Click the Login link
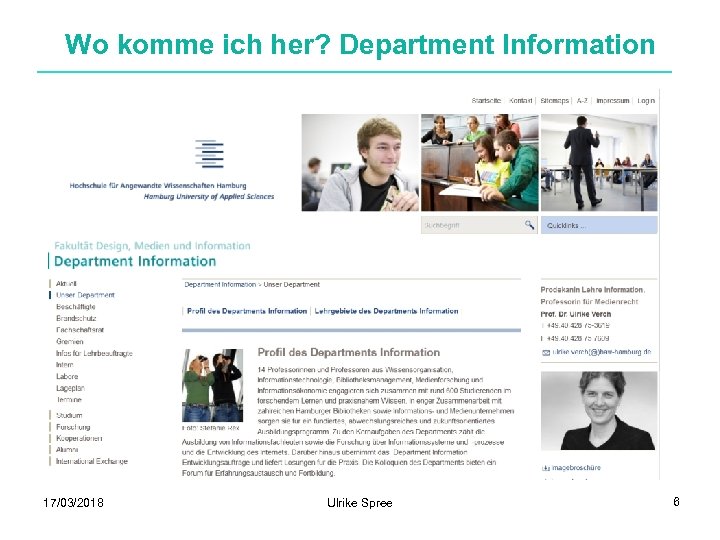Viewport: 720px width, 540px height. point(646,101)
